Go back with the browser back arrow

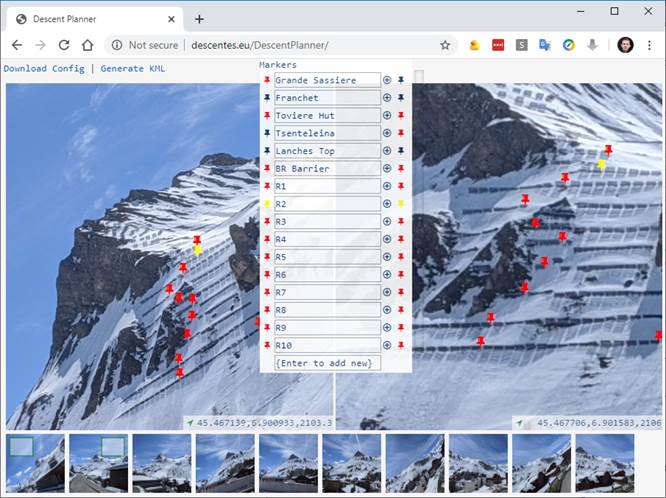click(17, 45)
